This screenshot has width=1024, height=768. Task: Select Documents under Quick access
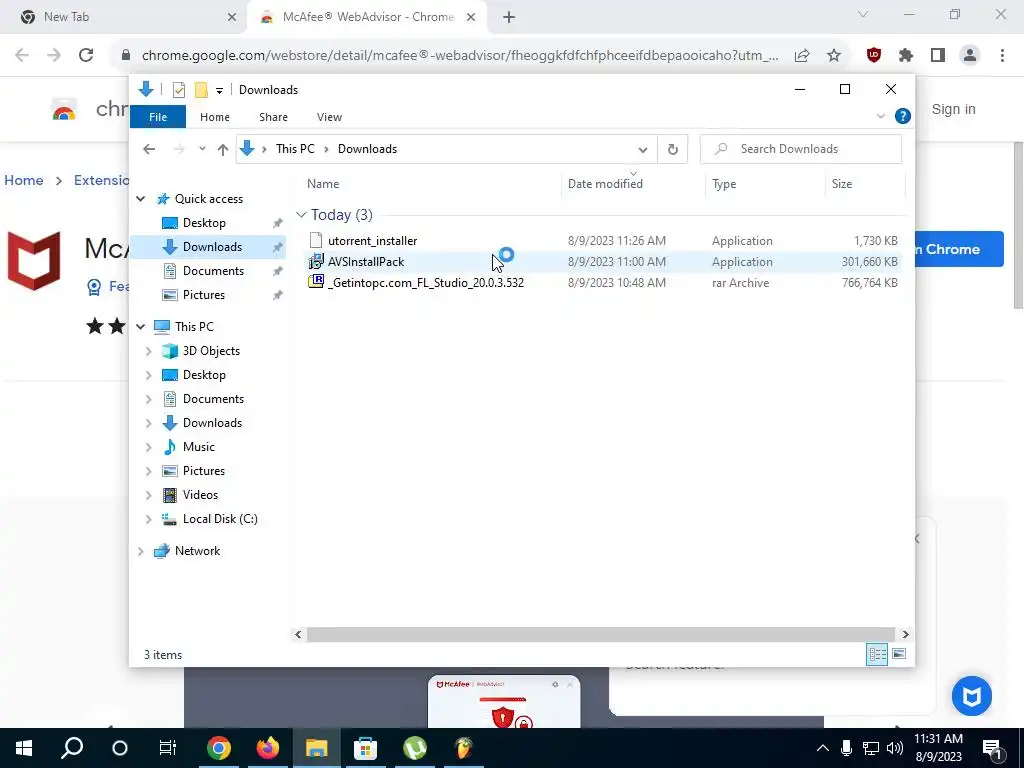(x=213, y=271)
